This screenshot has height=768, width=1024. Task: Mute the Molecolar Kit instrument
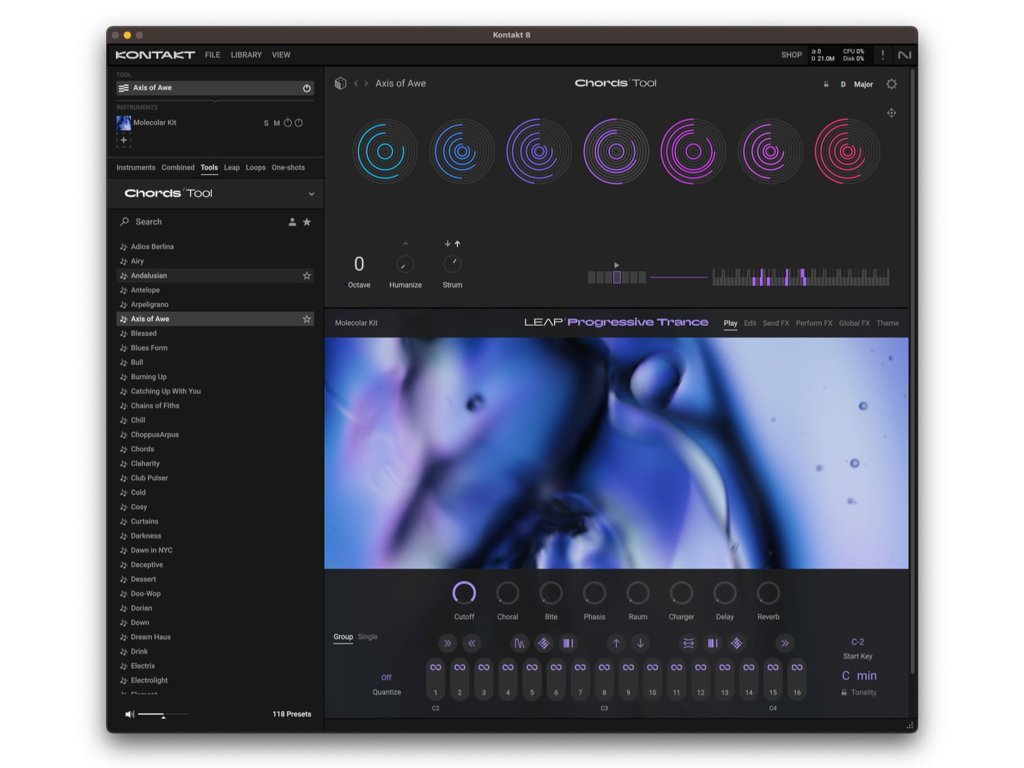coord(277,123)
